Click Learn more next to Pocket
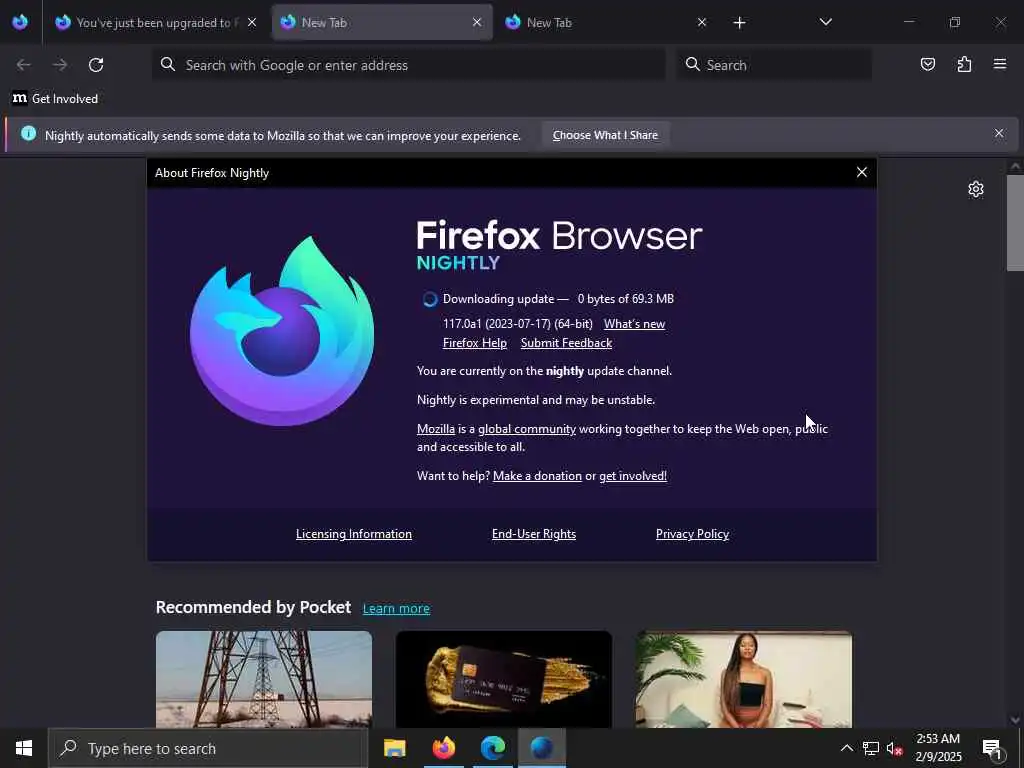This screenshot has width=1024, height=768. [x=396, y=609]
